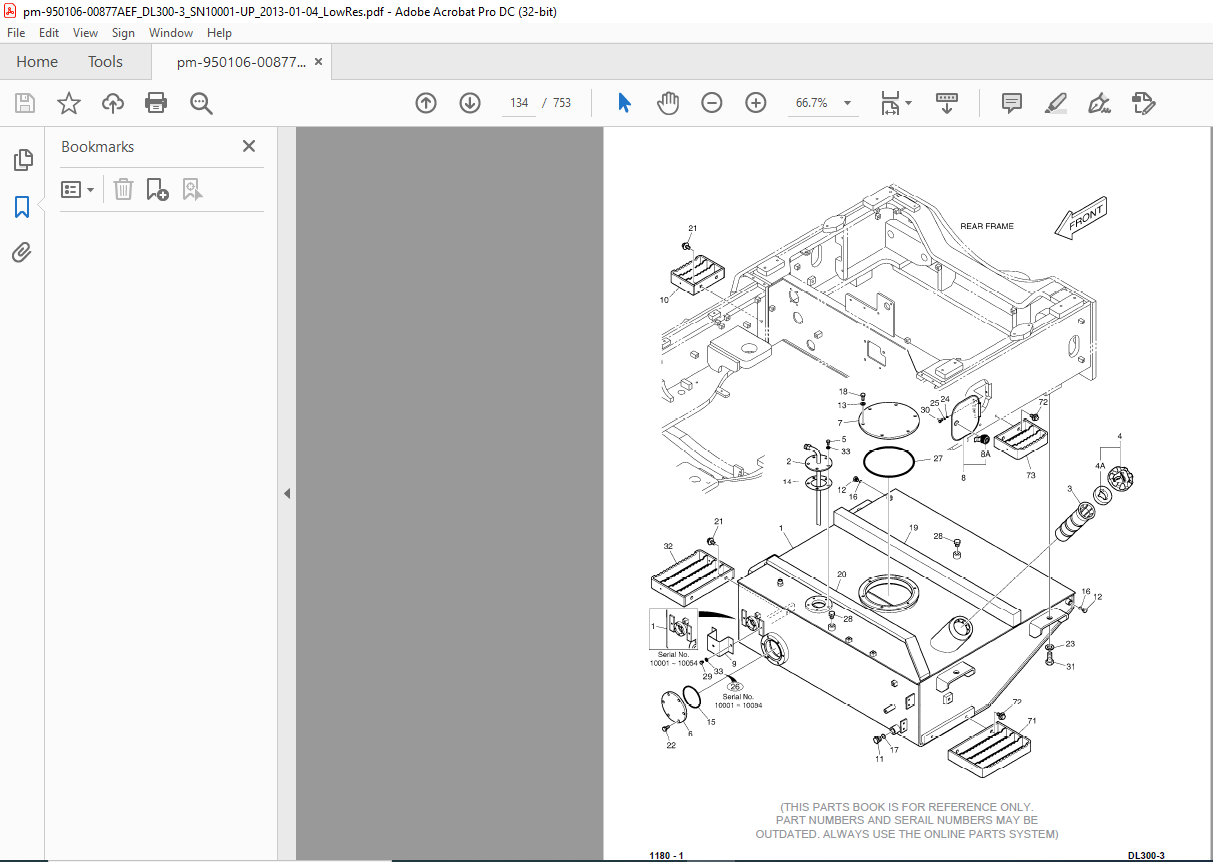
Task: Switch to the Tools tab
Action: (105, 62)
